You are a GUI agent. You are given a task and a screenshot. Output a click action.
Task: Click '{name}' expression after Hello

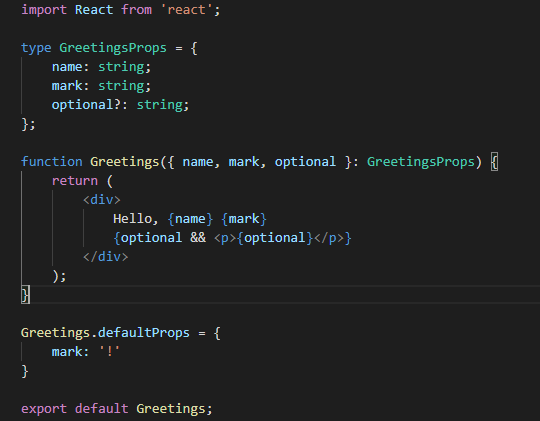[190, 219]
